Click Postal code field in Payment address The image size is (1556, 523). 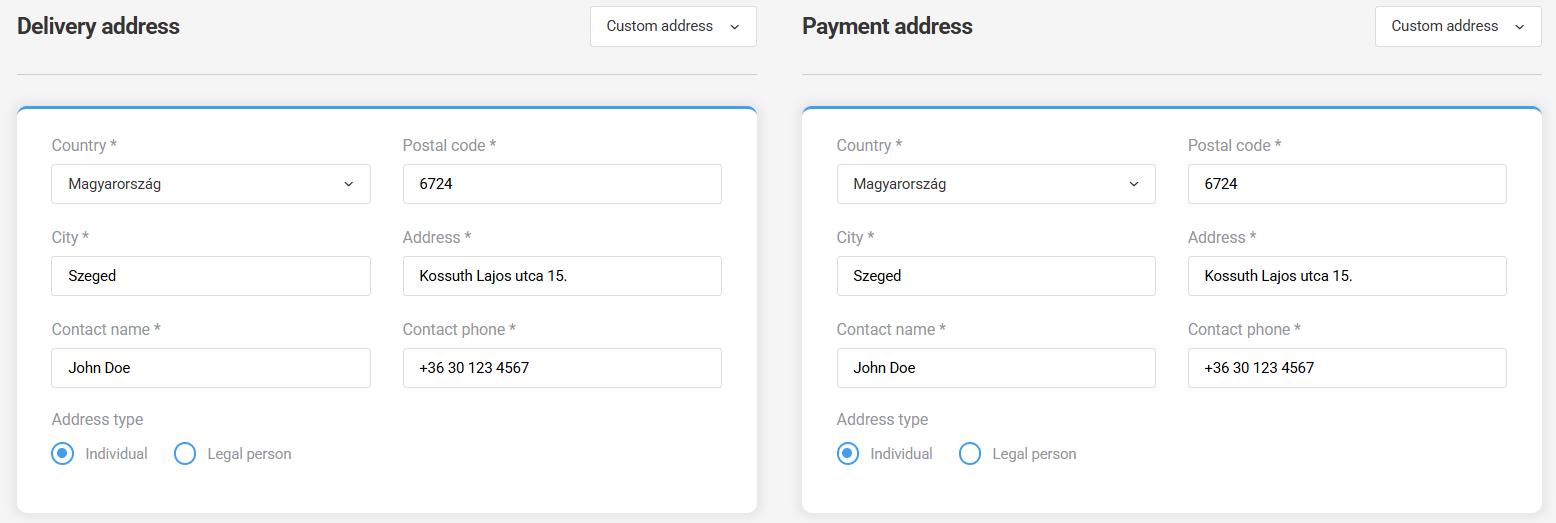(1347, 184)
